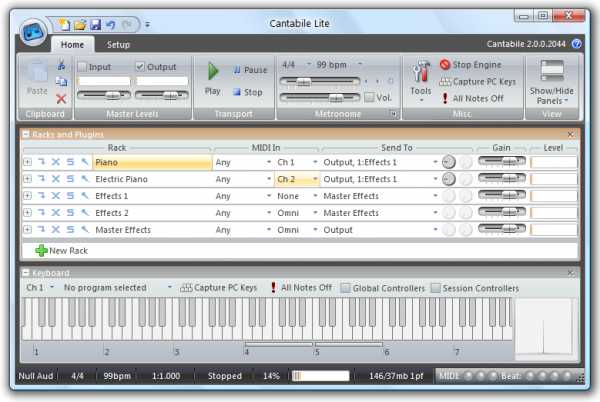Click the wrench edit icon on Effects 2 row
Viewport: 600px width, 402px height.
(85, 212)
